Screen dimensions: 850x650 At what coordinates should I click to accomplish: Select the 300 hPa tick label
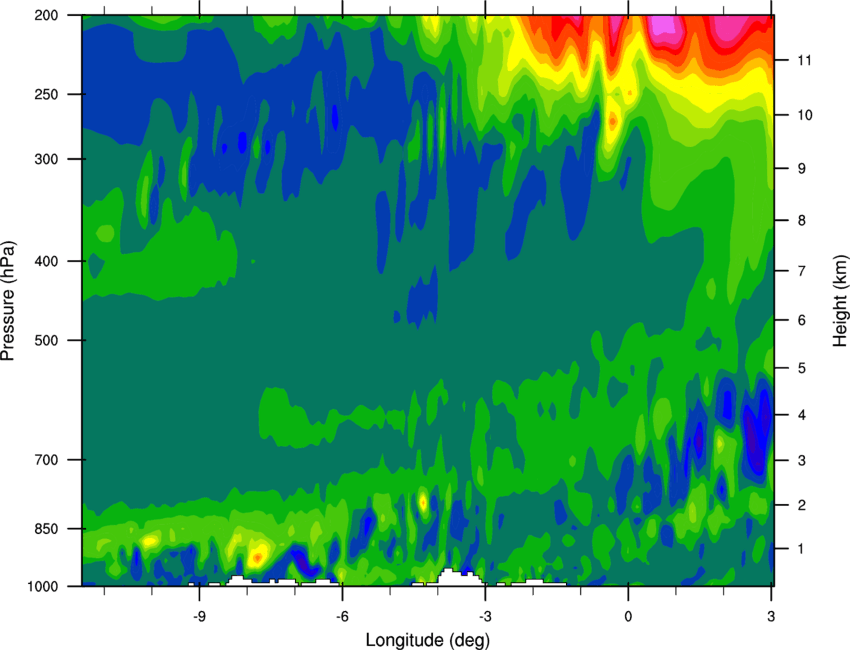46,159
